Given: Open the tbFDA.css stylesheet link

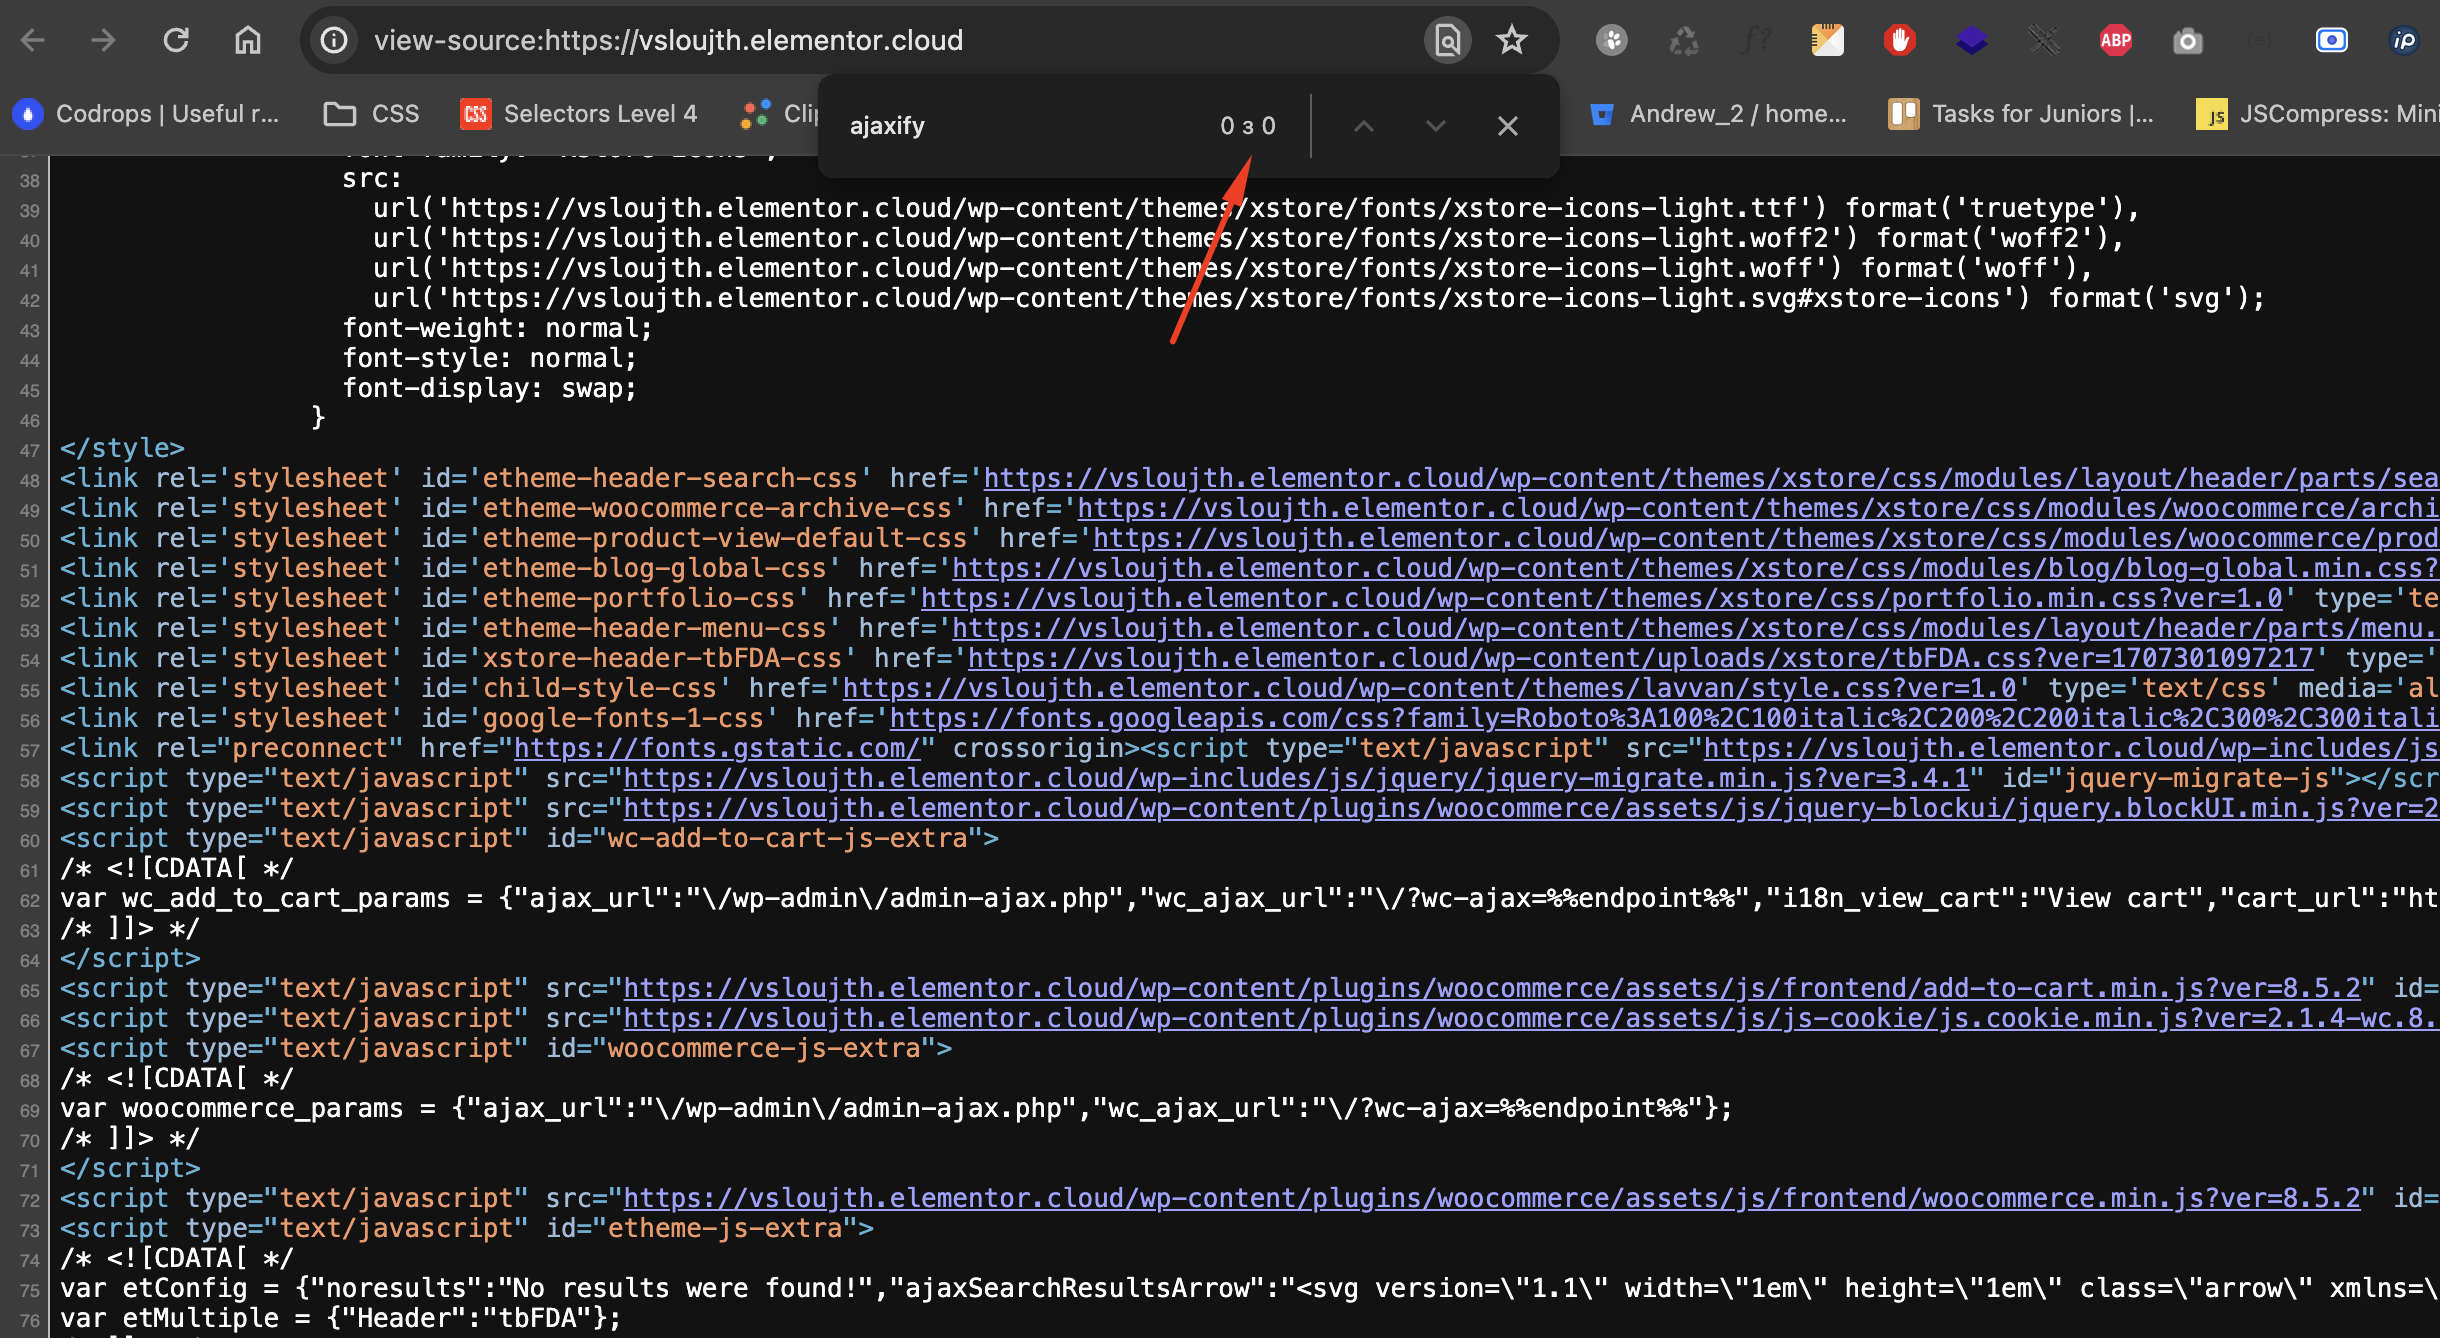Looking at the screenshot, I should coord(1641,658).
